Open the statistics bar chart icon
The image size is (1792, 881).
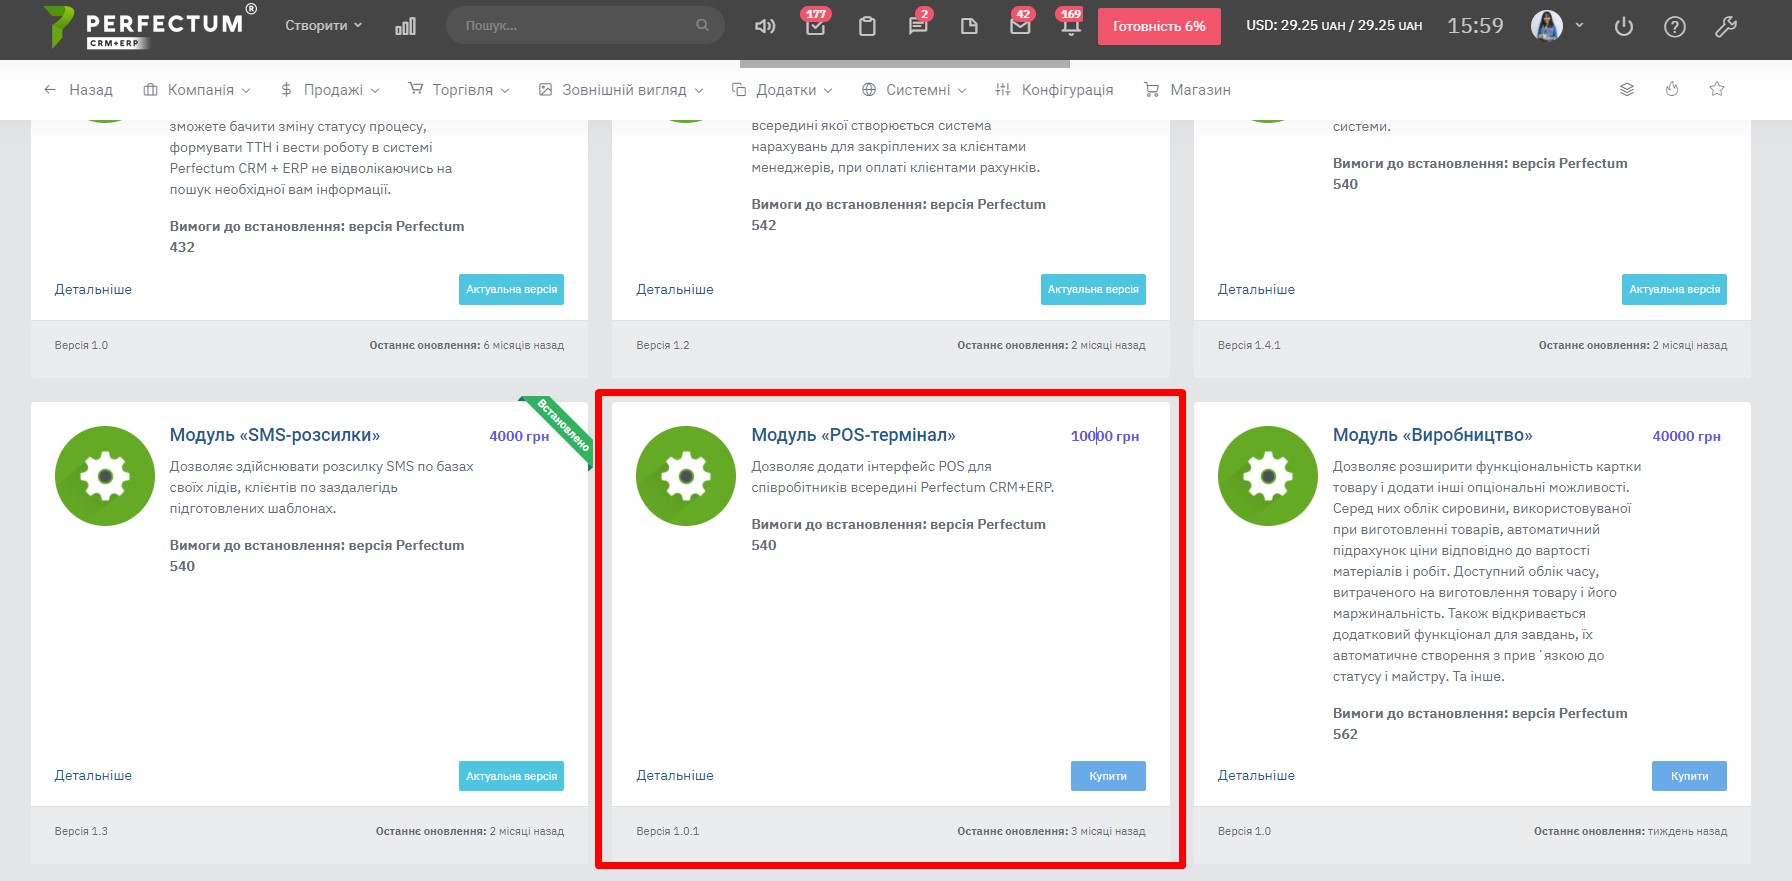click(405, 26)
